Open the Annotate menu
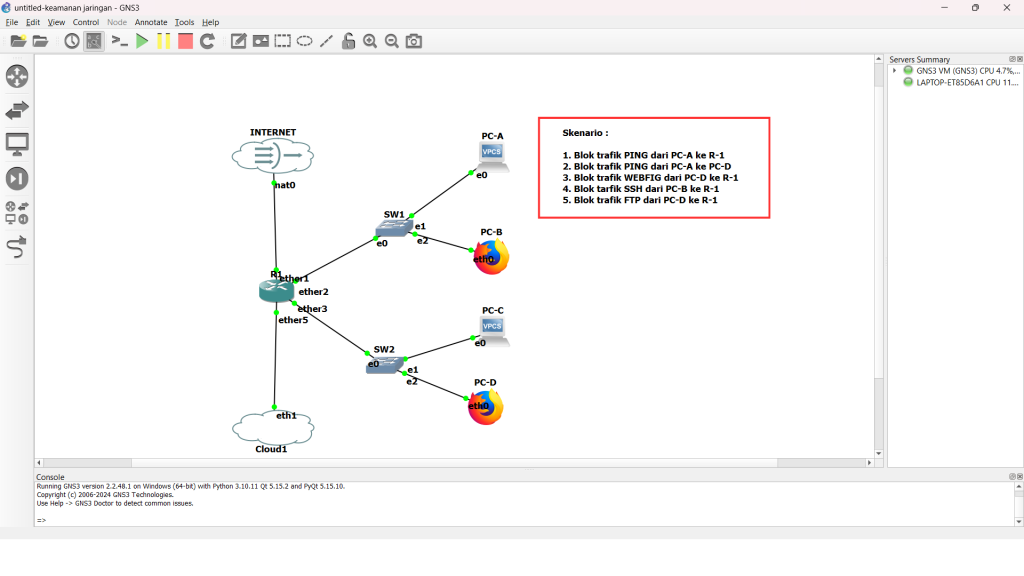 (151, 22)
